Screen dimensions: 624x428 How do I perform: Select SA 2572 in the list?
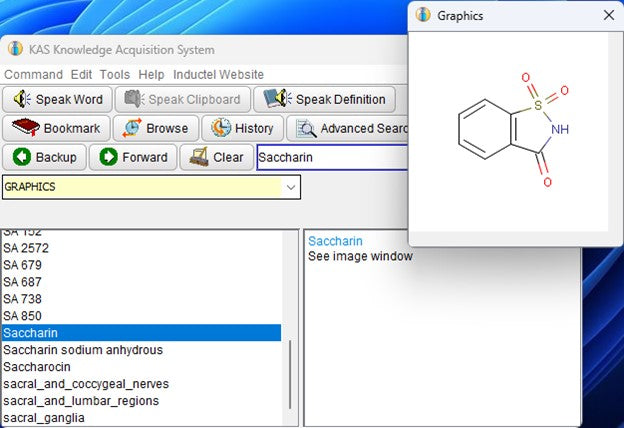pos(141,248)
